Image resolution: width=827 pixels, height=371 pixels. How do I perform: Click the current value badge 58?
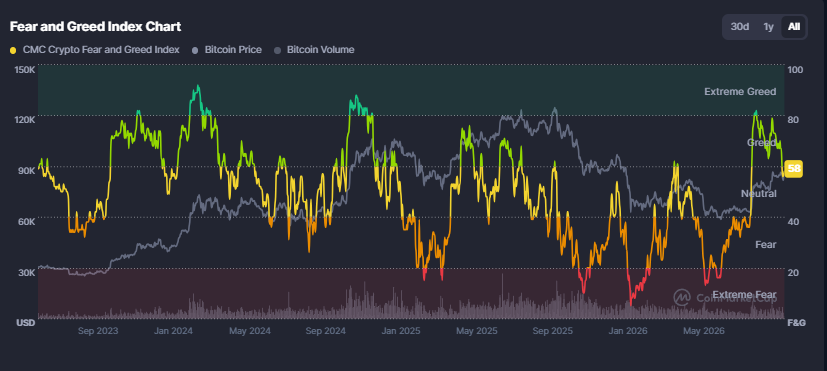click(x=793, y=169)
